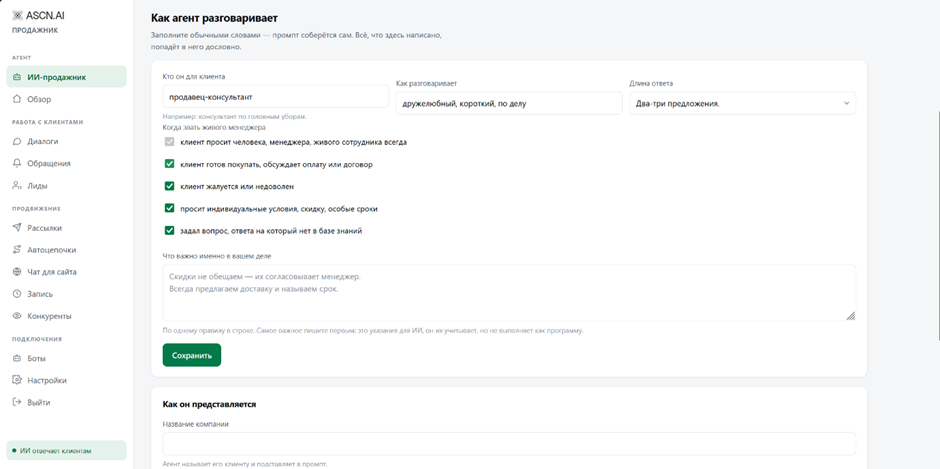
Task: Open the ИИ-продажник menu item
Action: [x=67, y=77]
